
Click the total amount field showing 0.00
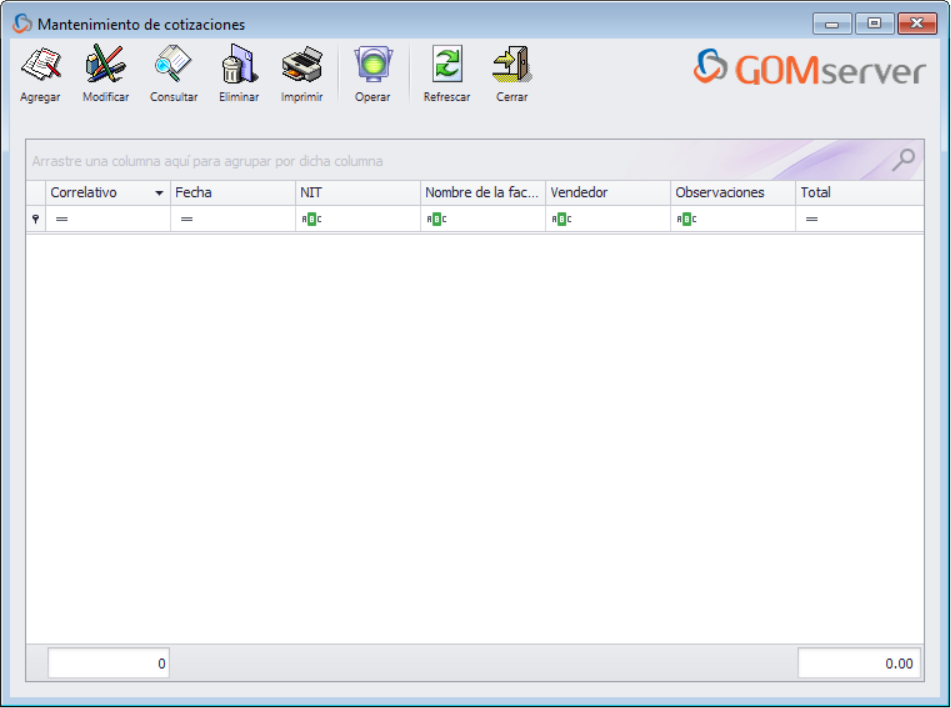point(858,662)
